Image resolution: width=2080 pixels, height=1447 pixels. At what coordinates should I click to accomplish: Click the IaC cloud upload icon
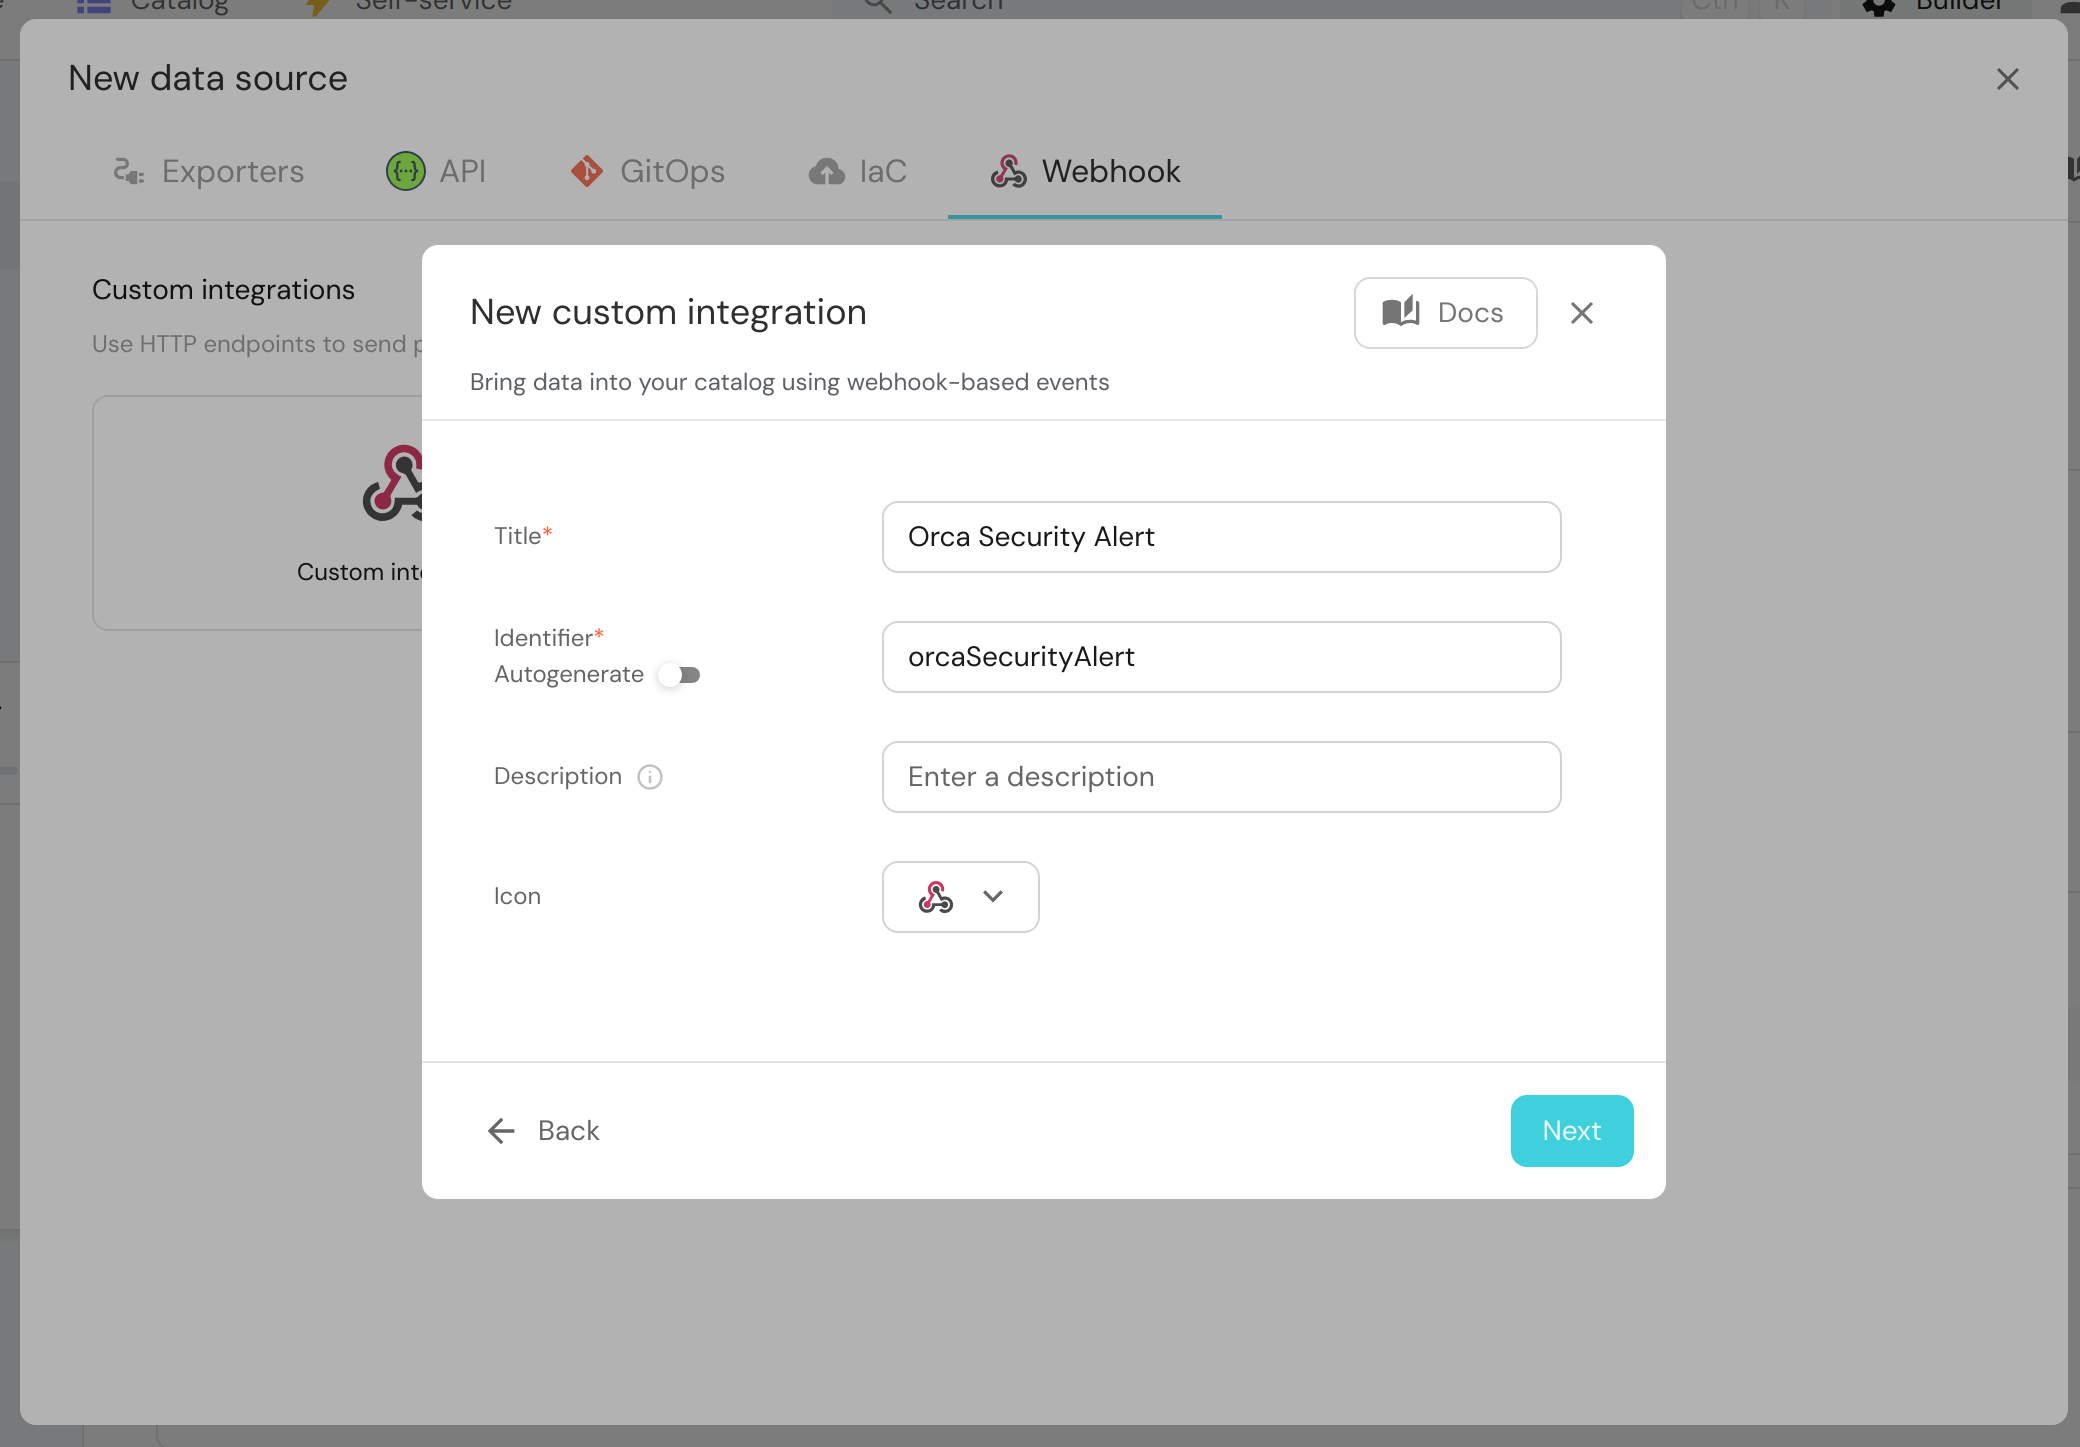click(x=827, y=172)
